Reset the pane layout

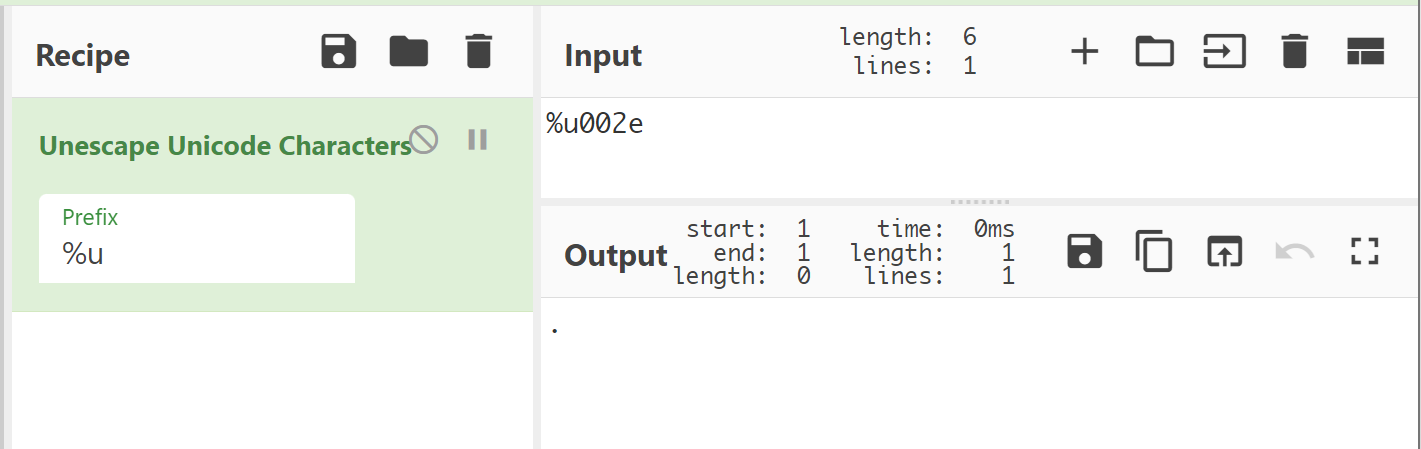[1365, 52]
